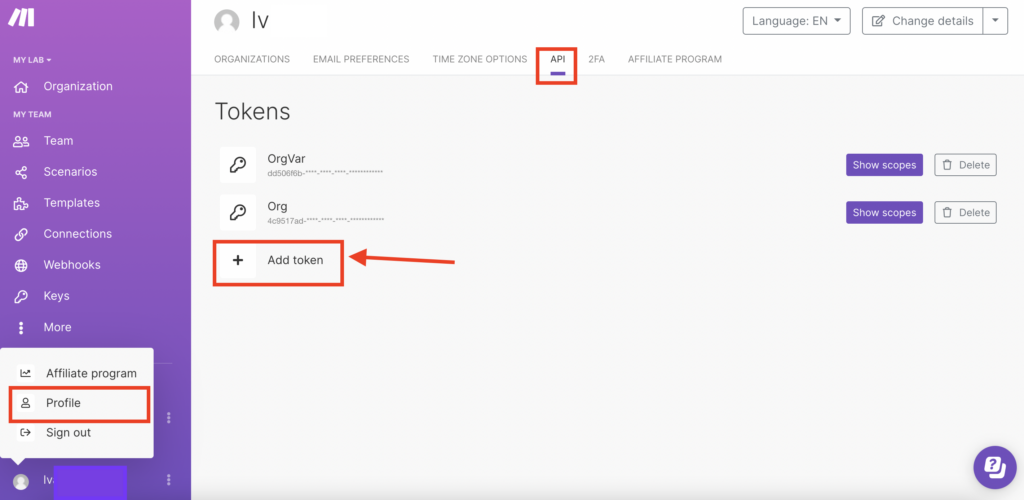Go to Scenarios via share icon
The width and height of the screenshot is (1024, 500).
tap(21, 172)
